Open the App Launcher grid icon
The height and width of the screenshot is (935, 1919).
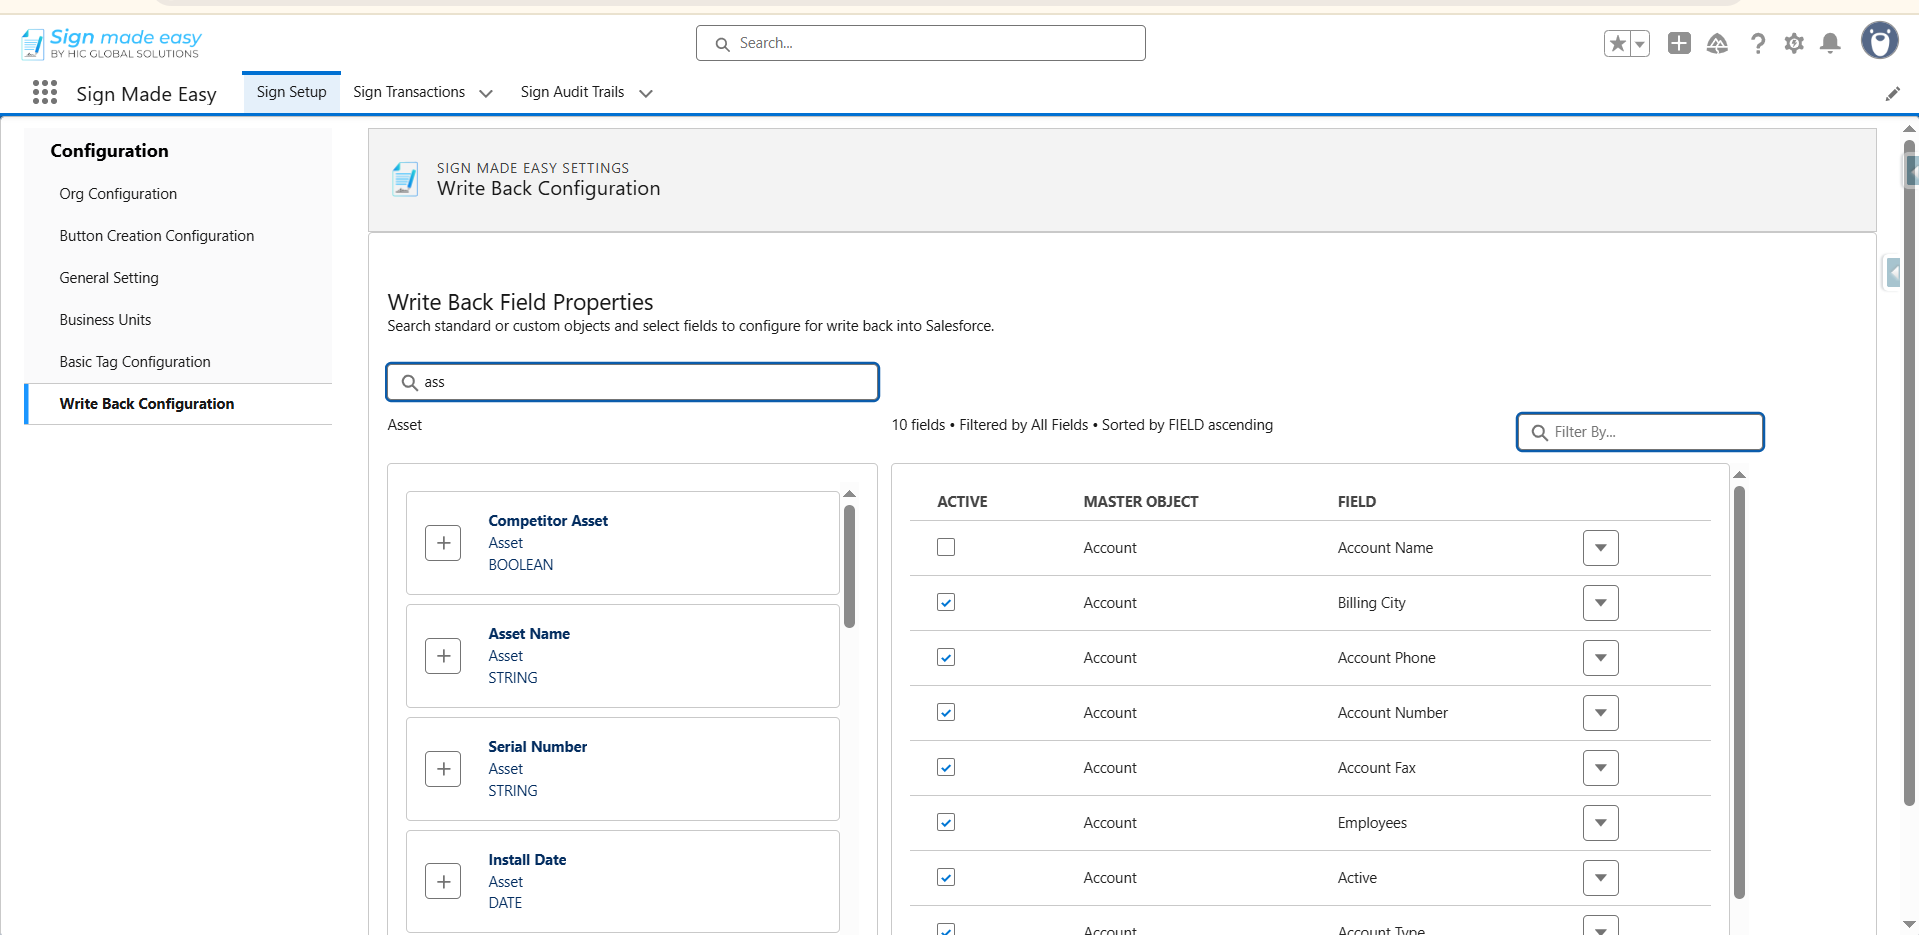tap(44, 93)
